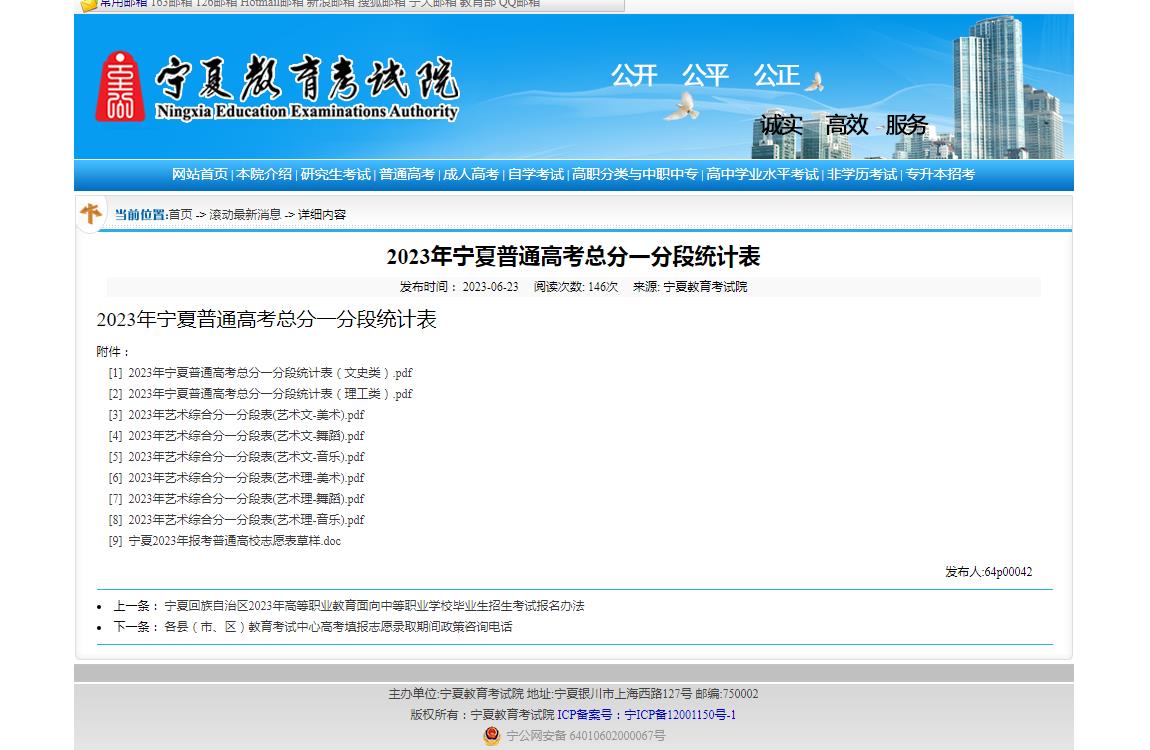Click the yellow mail icon before 常用邮箱
The image size is (1150, 750).
[89, 4]
